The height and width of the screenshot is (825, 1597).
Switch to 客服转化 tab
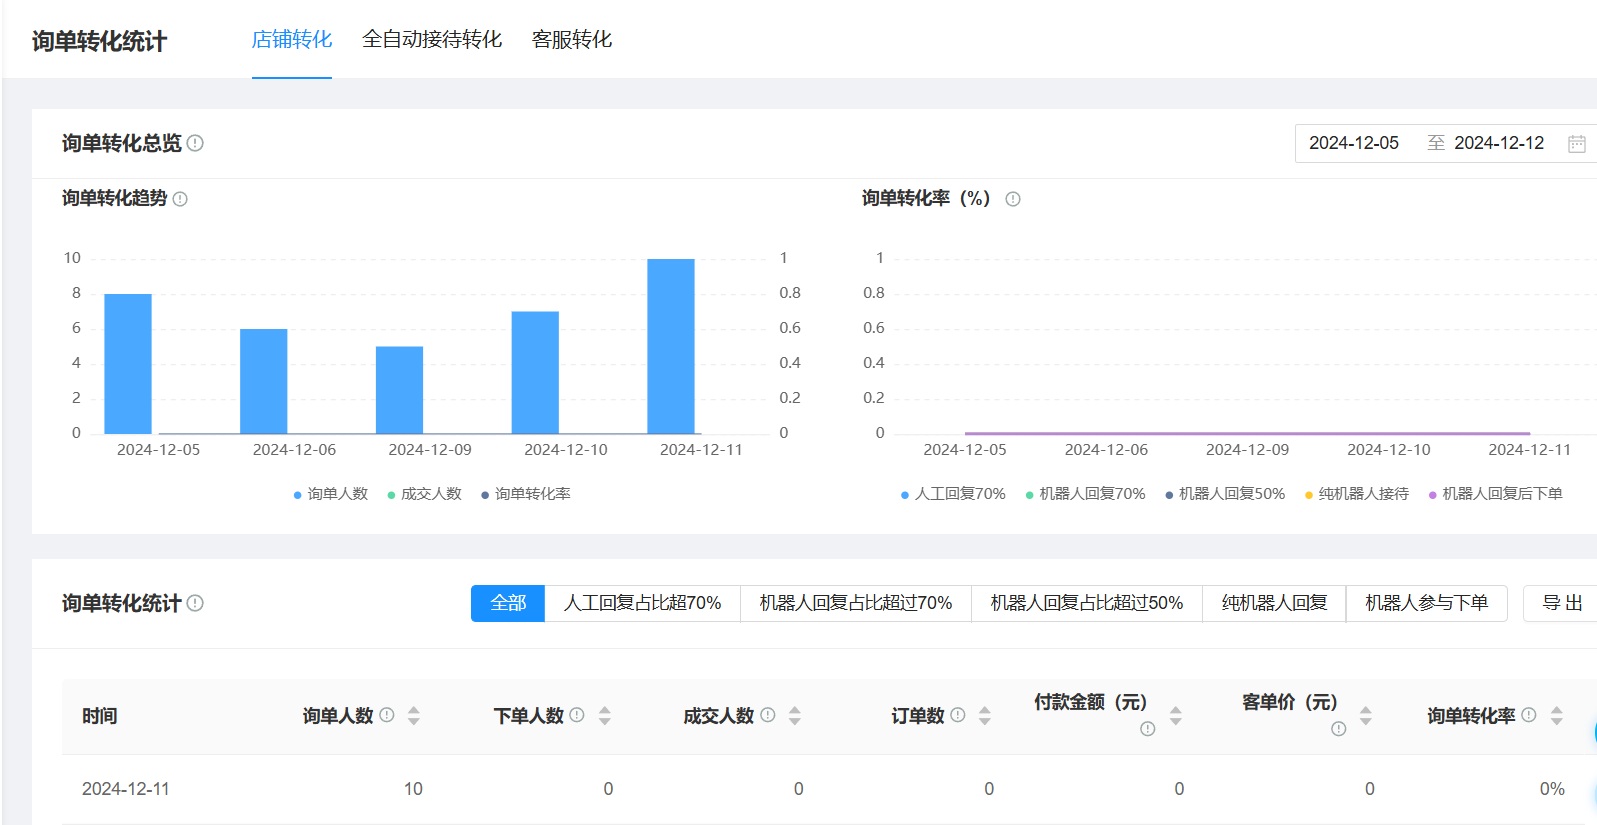572,39
